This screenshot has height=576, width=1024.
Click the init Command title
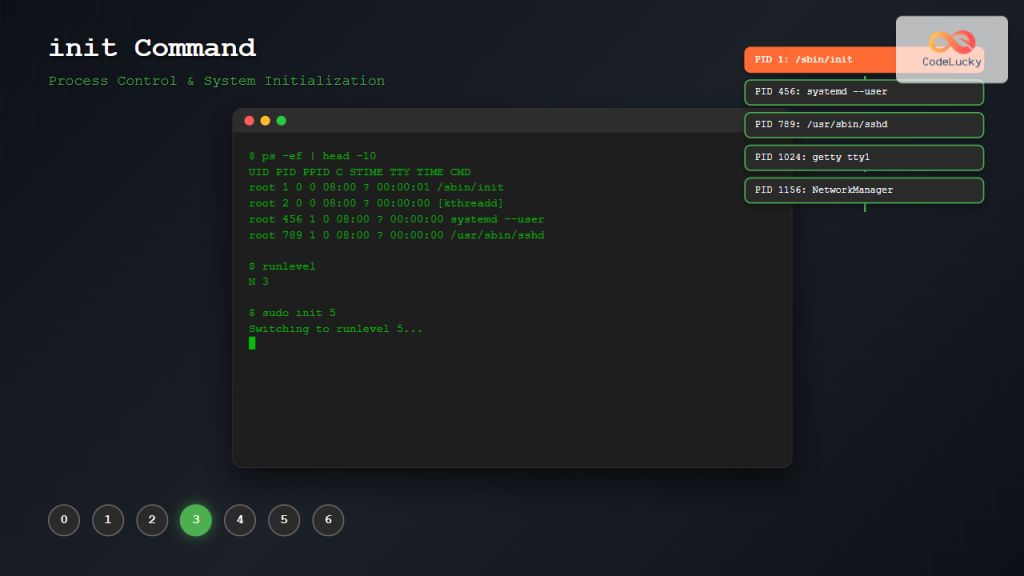152,47
